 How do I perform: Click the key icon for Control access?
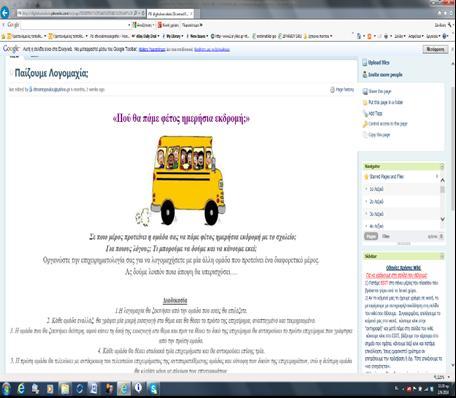coord(365,124)
